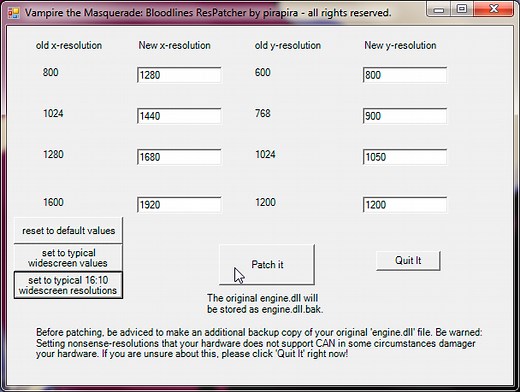The width and height of the screenshot is (520, 392).
Task: Click the old x-resolution value 800
Action: (x=50, y=72)
